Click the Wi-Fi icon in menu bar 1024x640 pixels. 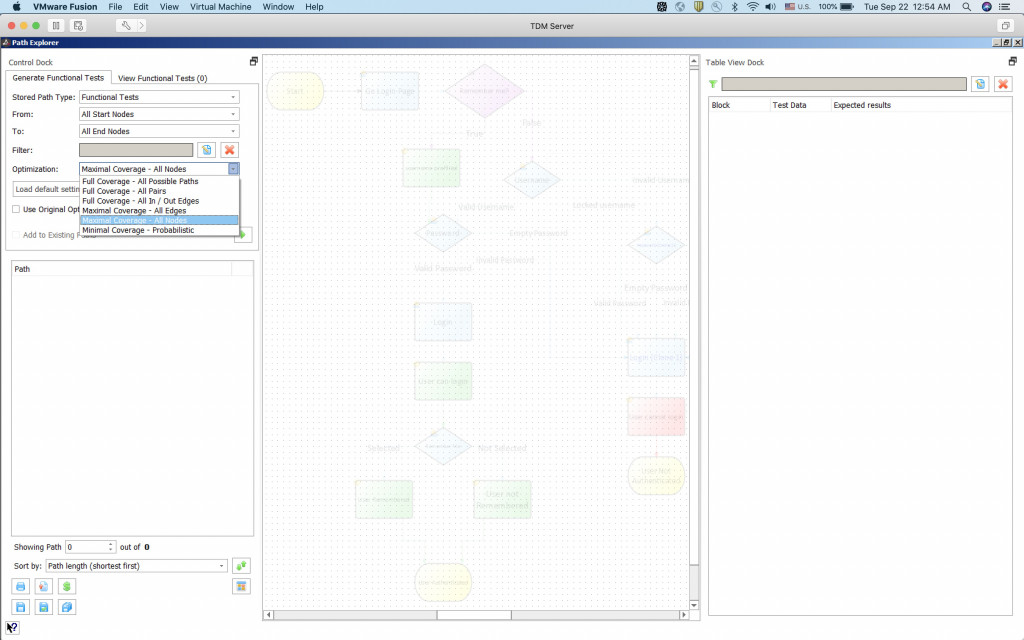752,7
